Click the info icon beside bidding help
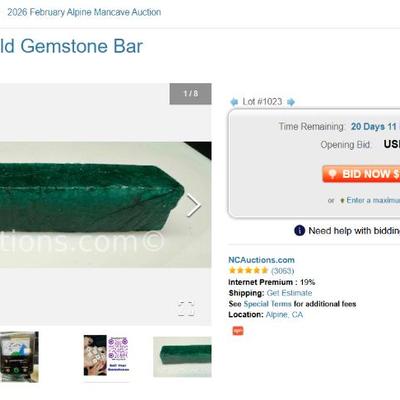 [x=299, y=230]
